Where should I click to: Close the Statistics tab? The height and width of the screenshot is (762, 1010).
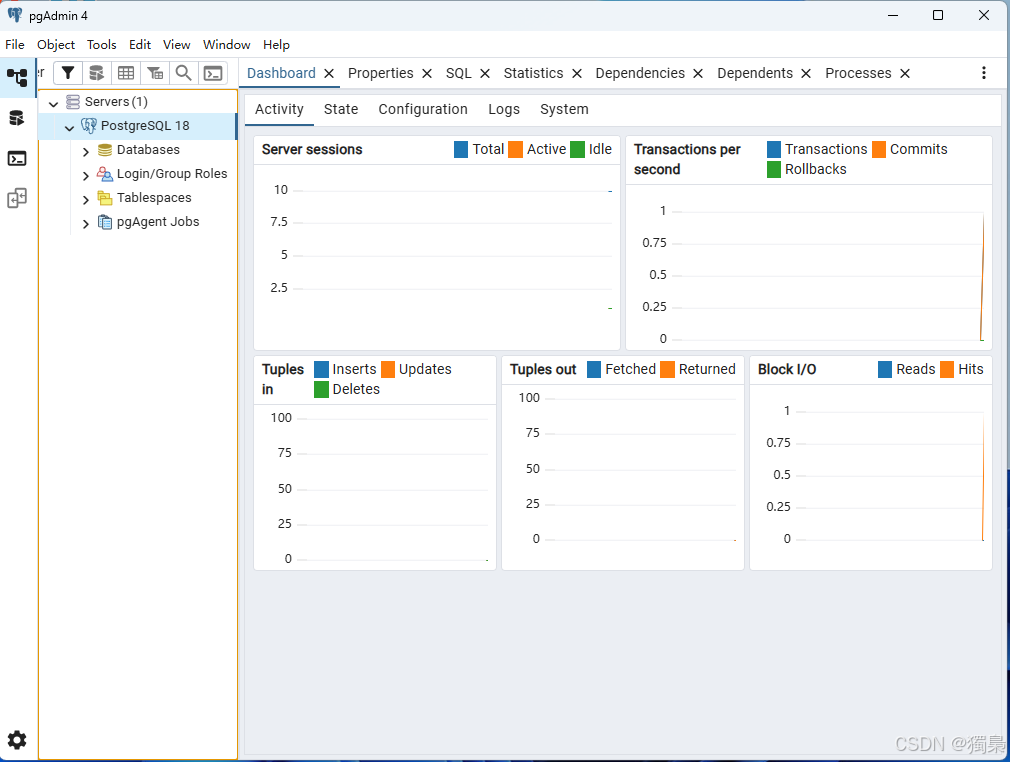(576, 73)
